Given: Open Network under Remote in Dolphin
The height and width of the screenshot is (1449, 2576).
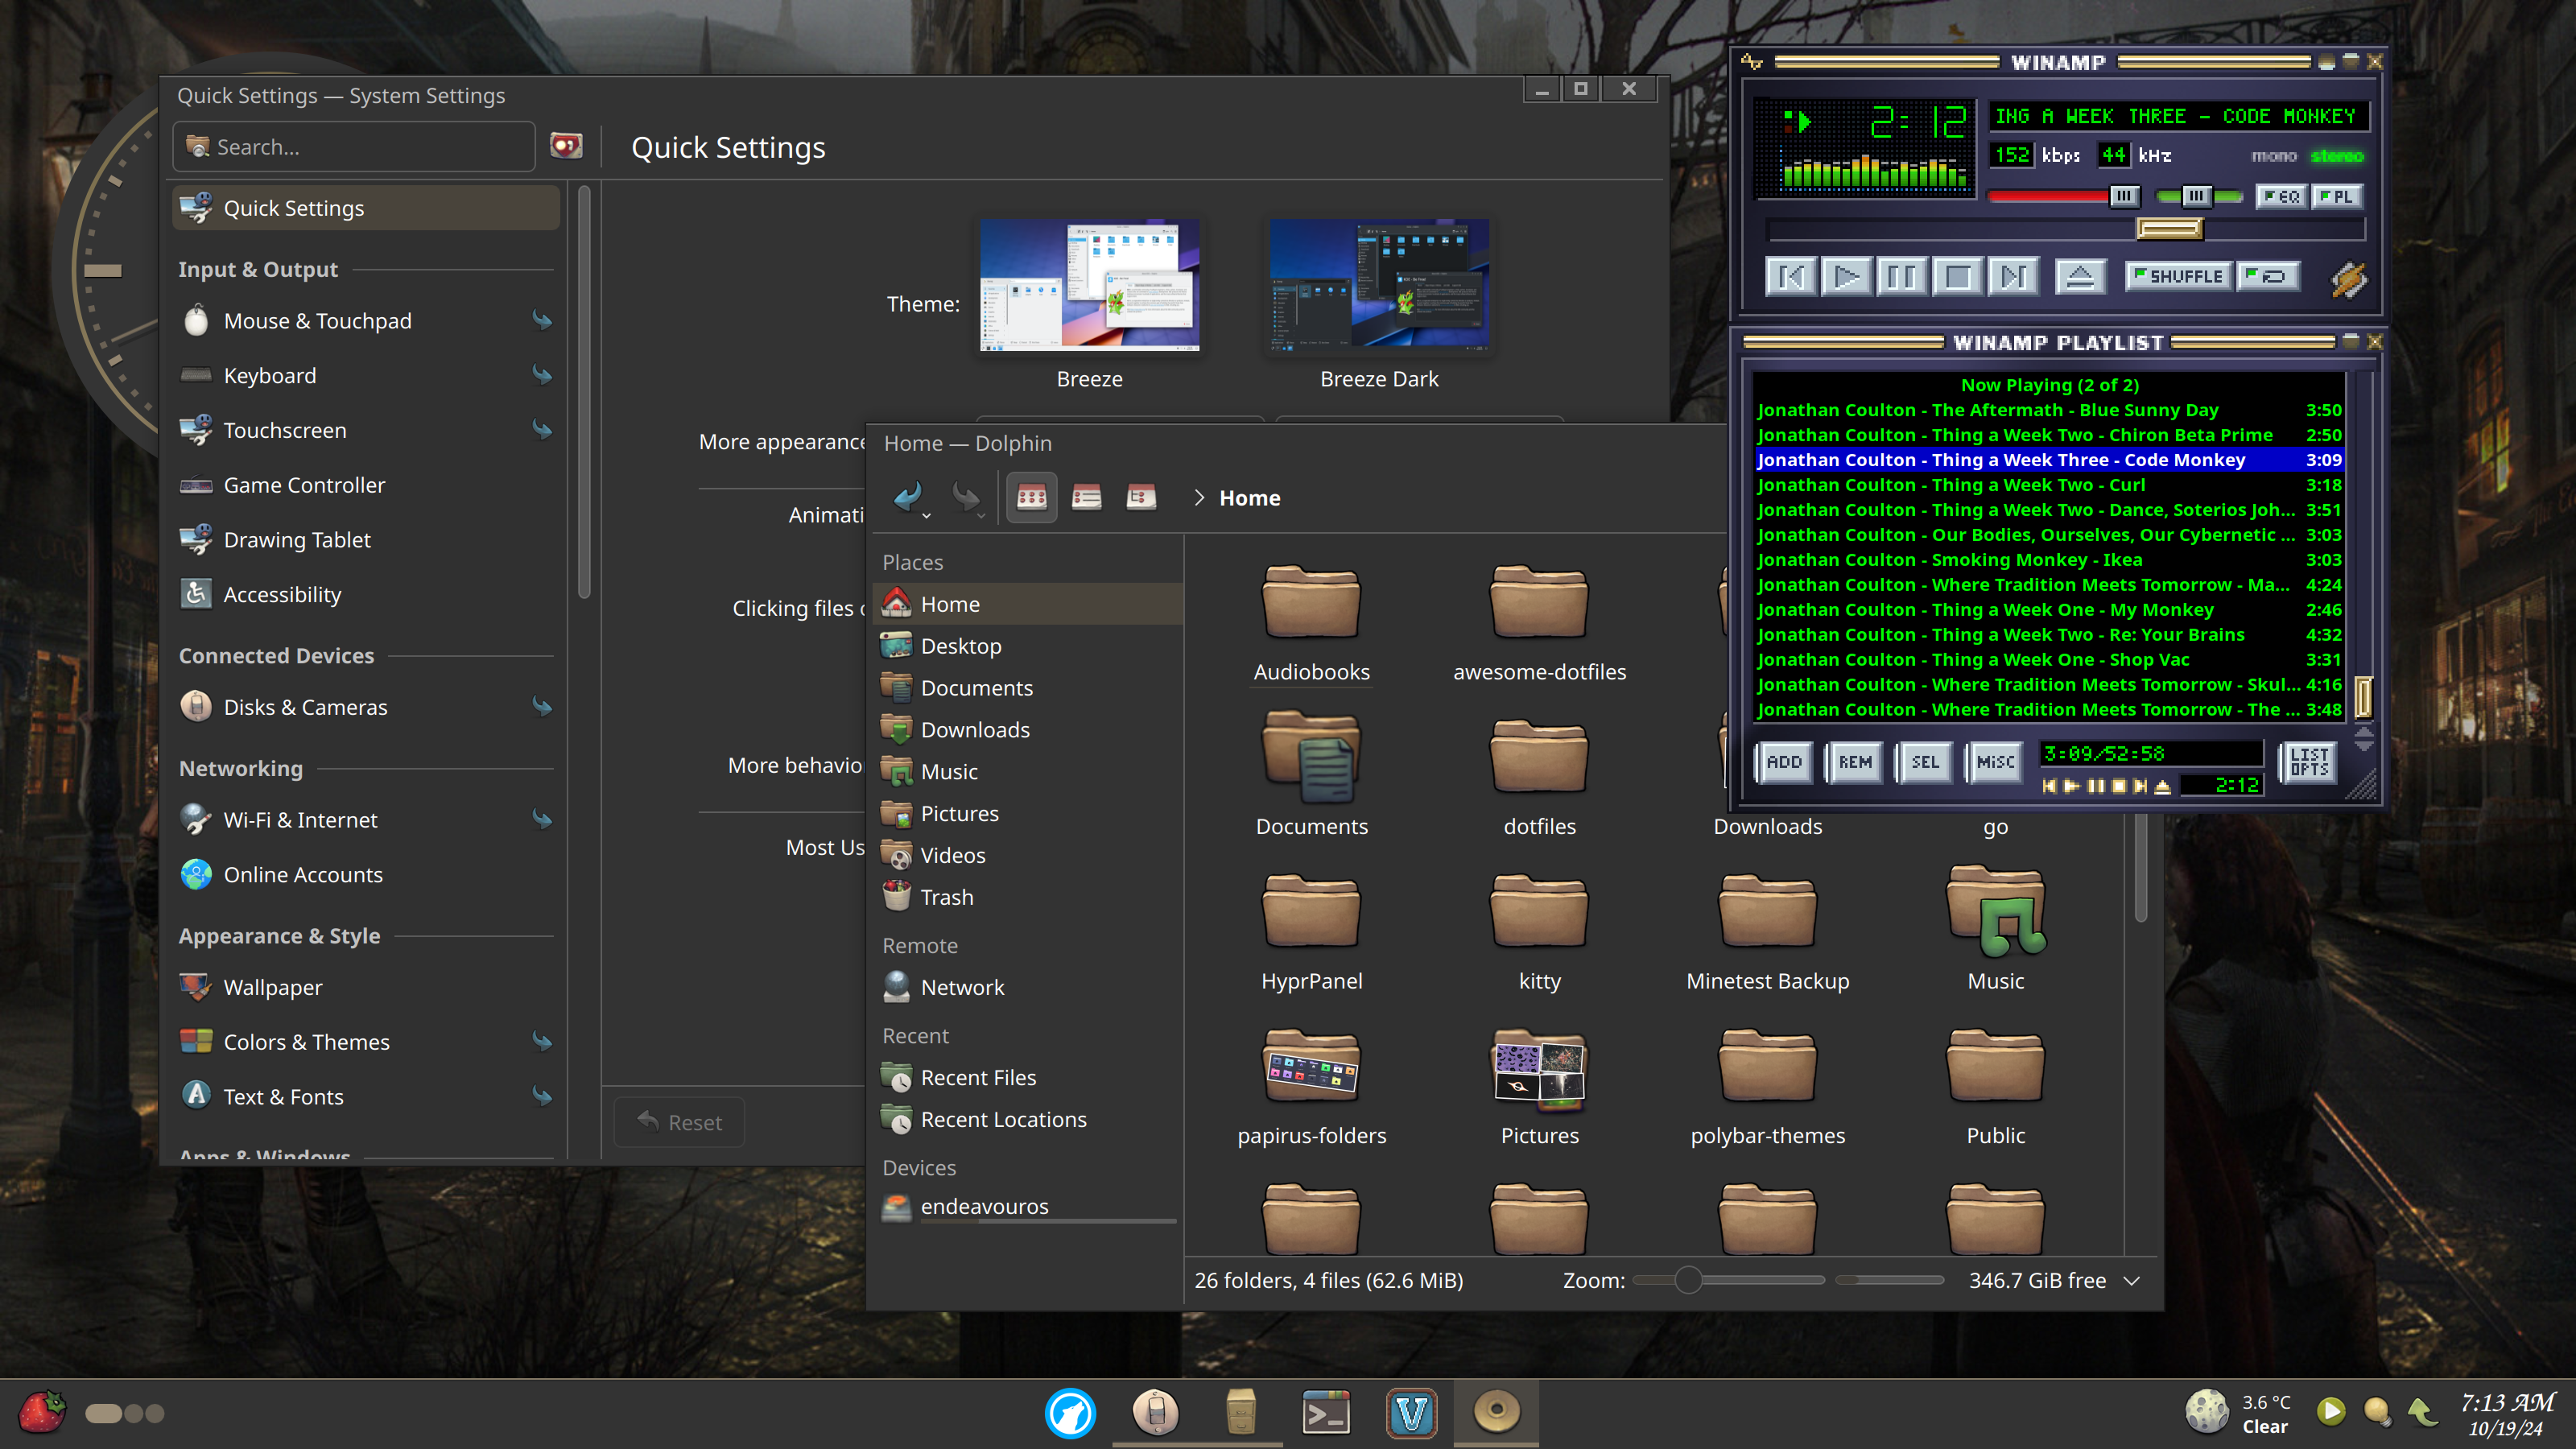Looking at the screenshot, I should (1029, 987).
